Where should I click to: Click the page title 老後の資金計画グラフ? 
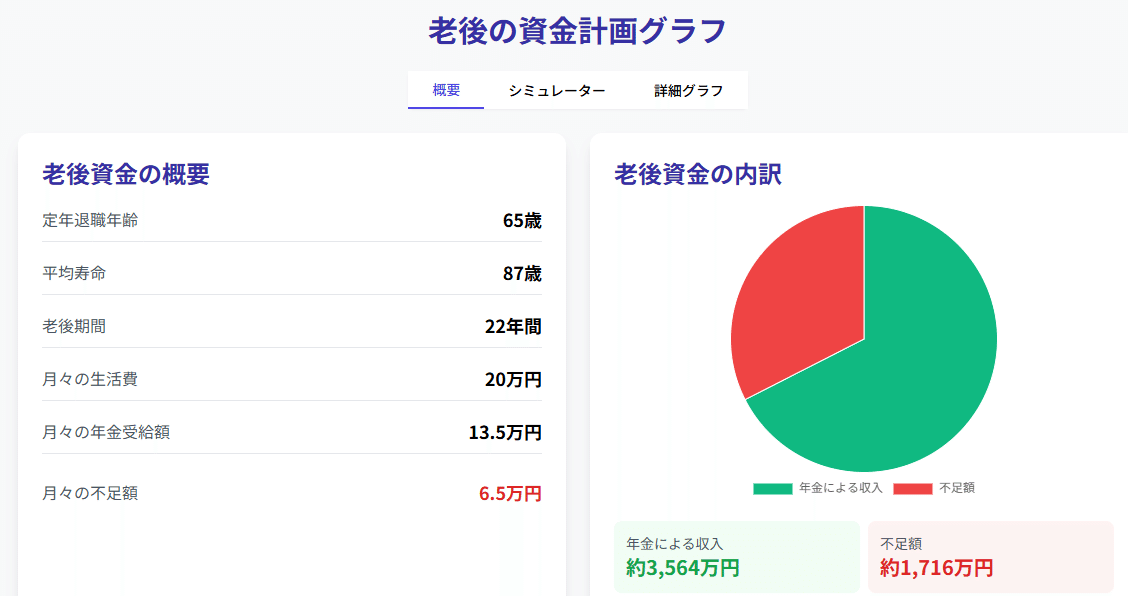[x=577, y=31]
